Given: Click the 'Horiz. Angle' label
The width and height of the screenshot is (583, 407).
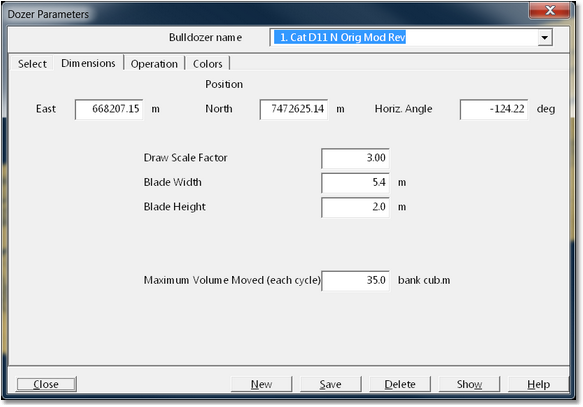Looking at the screenshot, I should 403,109.
